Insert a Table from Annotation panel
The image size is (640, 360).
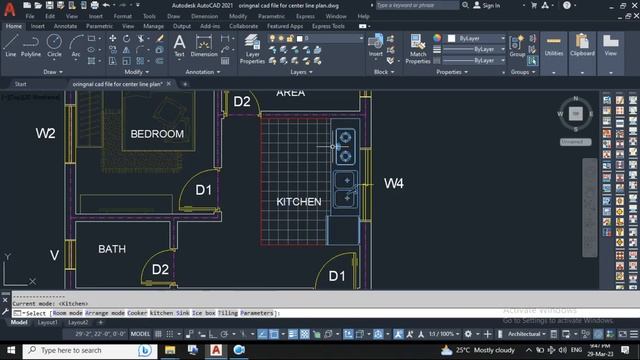point(225,61)
